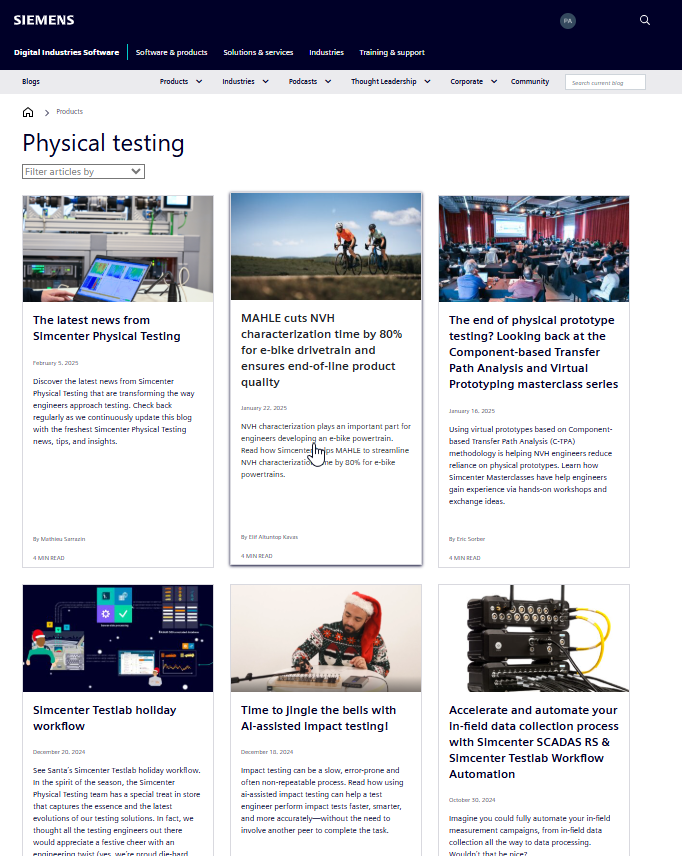Expand the Podcasts menu chevron
Image resolution: width=682 pixels, height=856 pixels.
(328, 81)
